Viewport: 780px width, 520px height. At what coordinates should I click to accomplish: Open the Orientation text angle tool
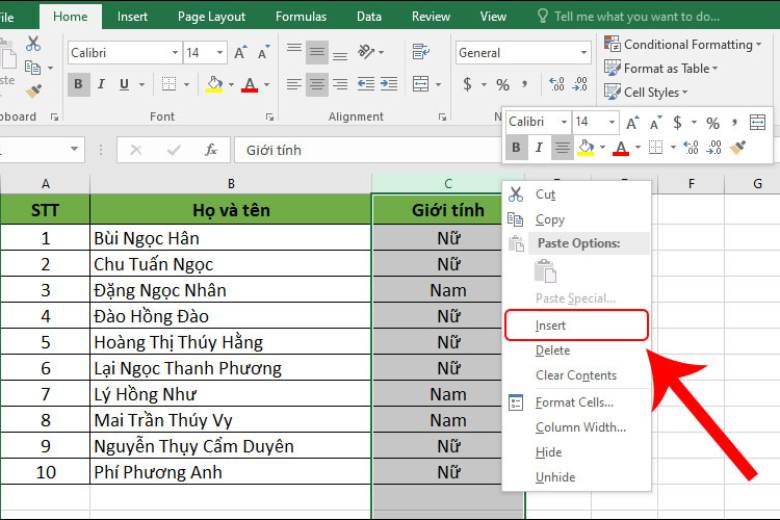point(367,52)
